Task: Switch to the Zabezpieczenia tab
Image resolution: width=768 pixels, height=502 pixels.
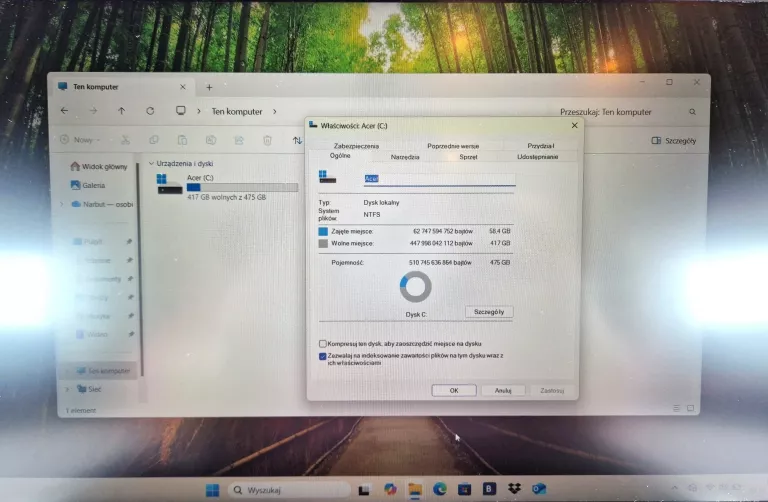Action: pos(356,146)
